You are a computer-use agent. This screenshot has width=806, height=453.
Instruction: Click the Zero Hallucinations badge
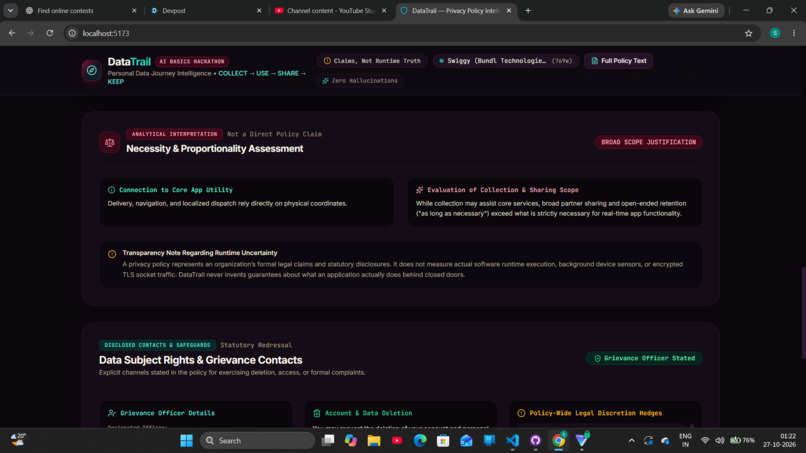(360, 81)
